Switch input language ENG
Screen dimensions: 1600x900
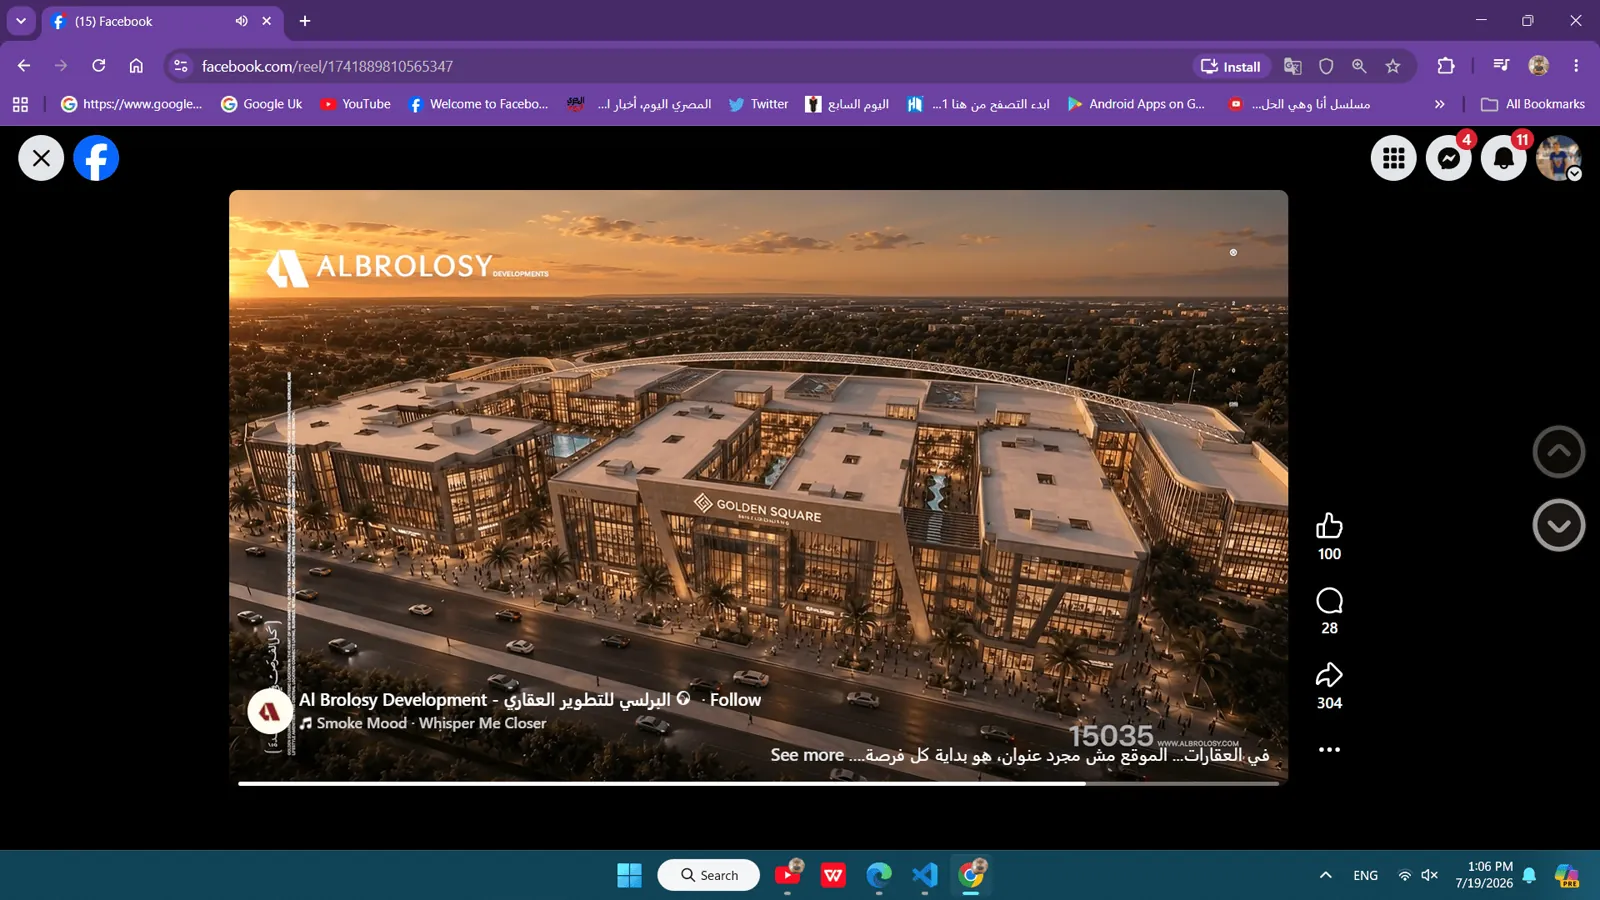click(1365, 875)
